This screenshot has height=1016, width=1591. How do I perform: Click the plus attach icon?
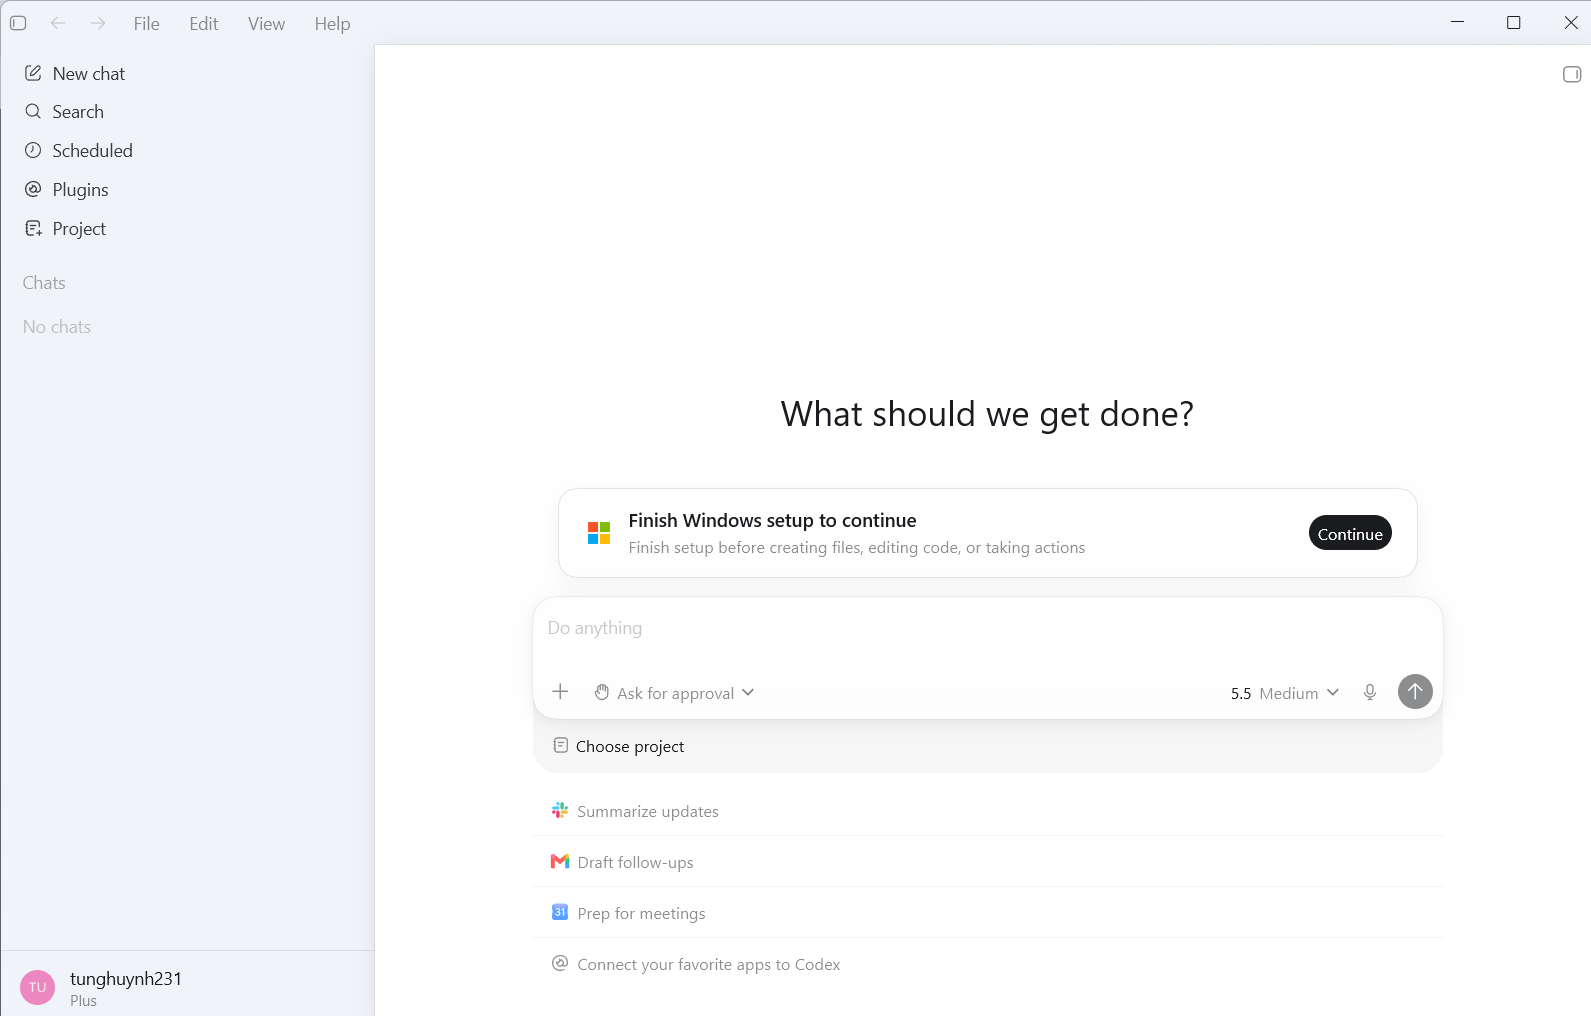tap(560, 692)
